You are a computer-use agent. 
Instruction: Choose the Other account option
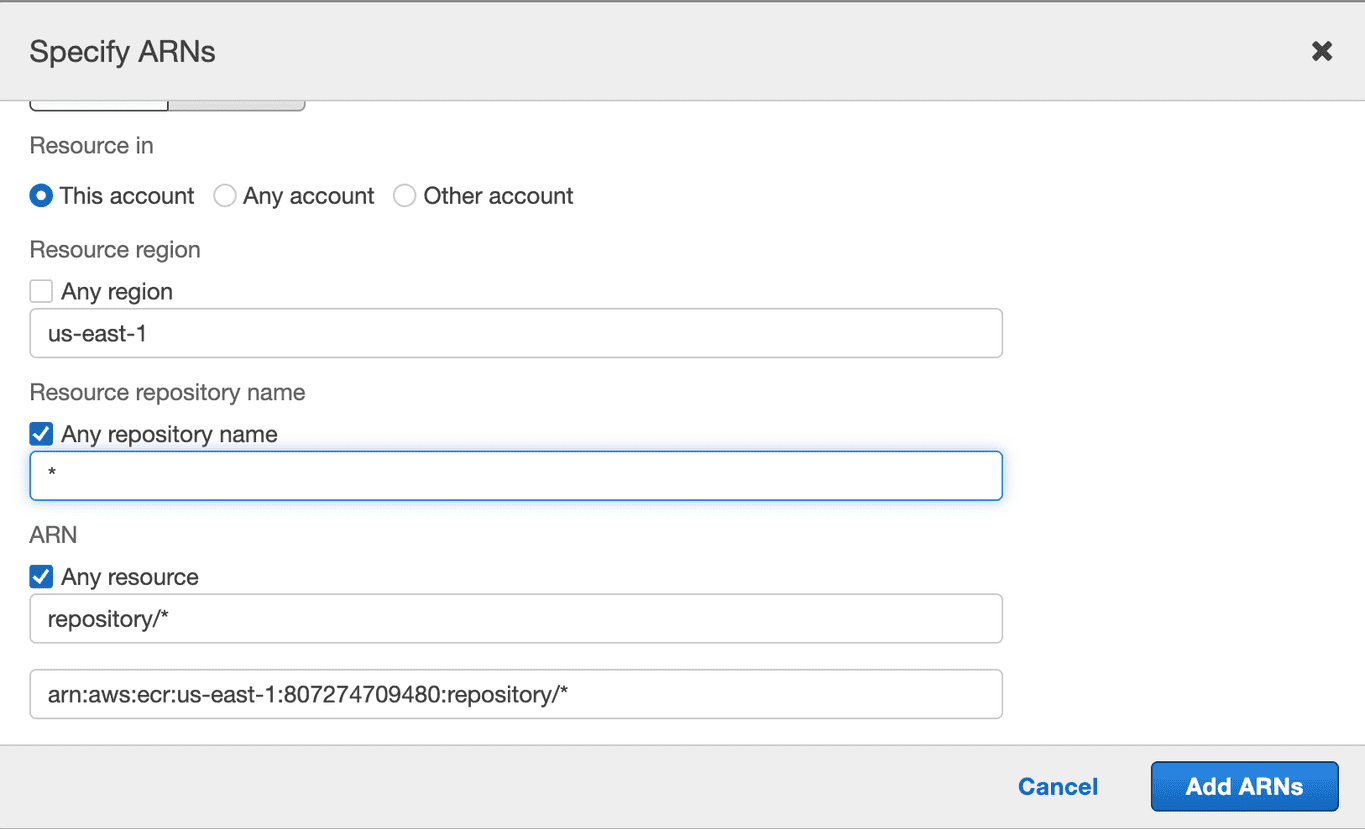click(404, 196)
